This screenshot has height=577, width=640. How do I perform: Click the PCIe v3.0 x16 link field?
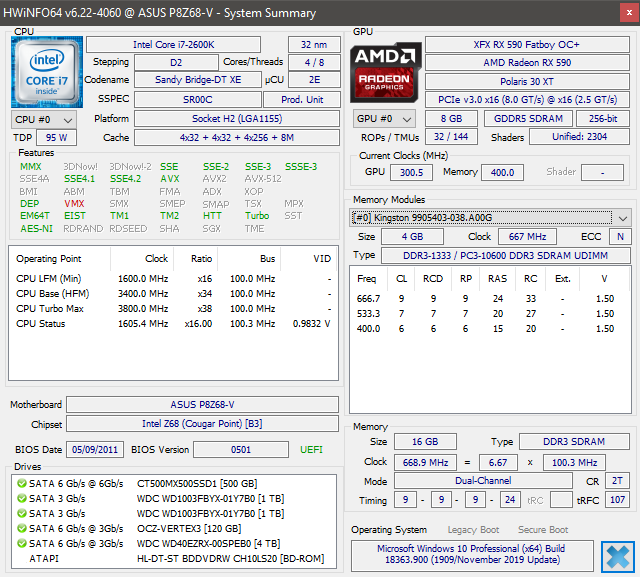coord(527,100)
